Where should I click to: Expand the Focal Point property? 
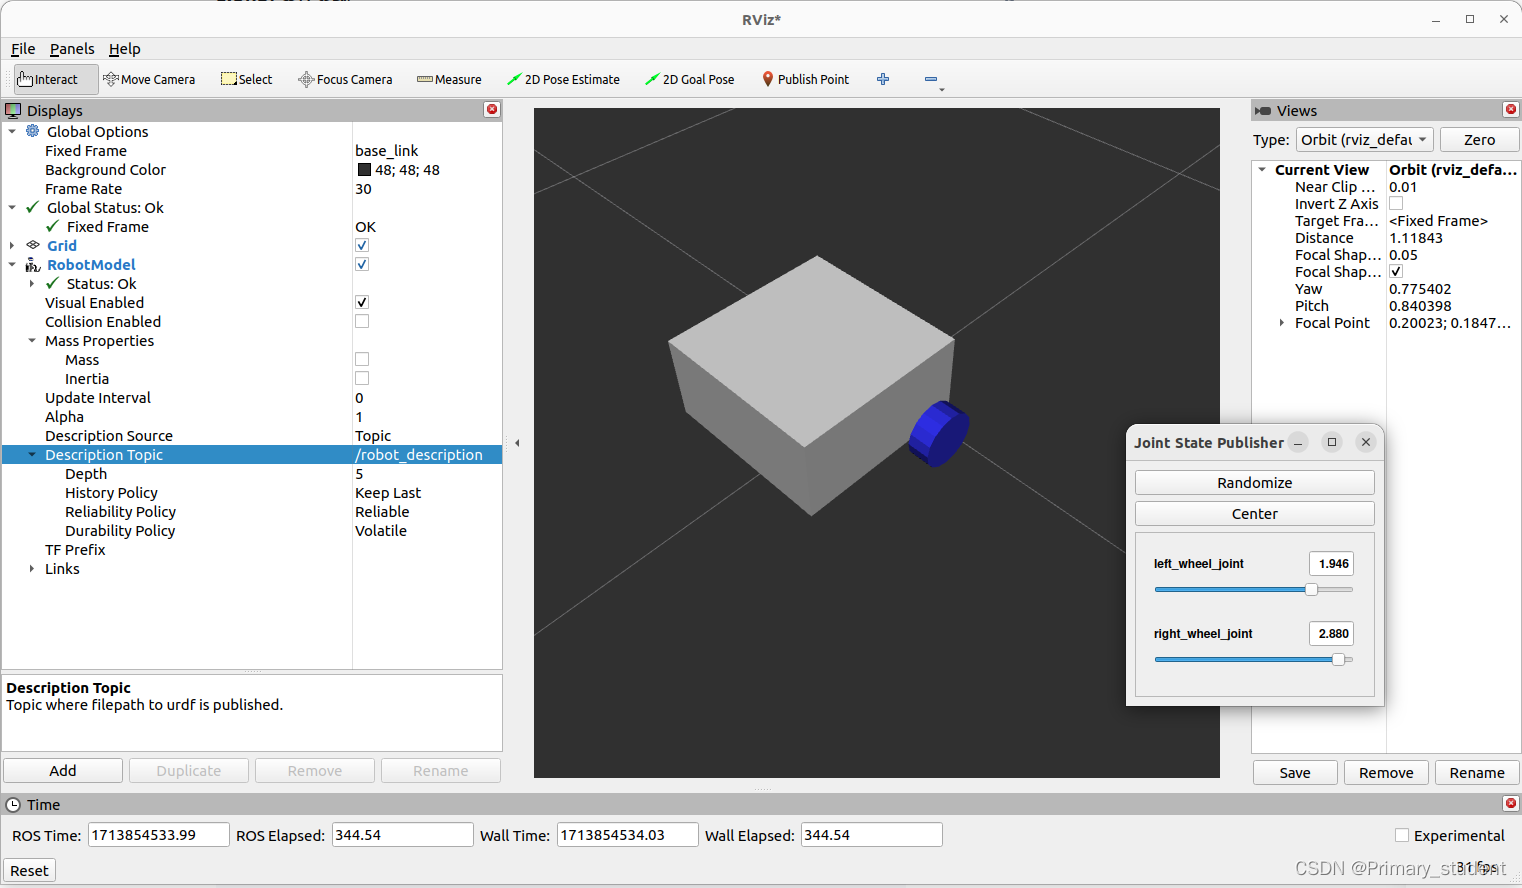[1282, 322]
